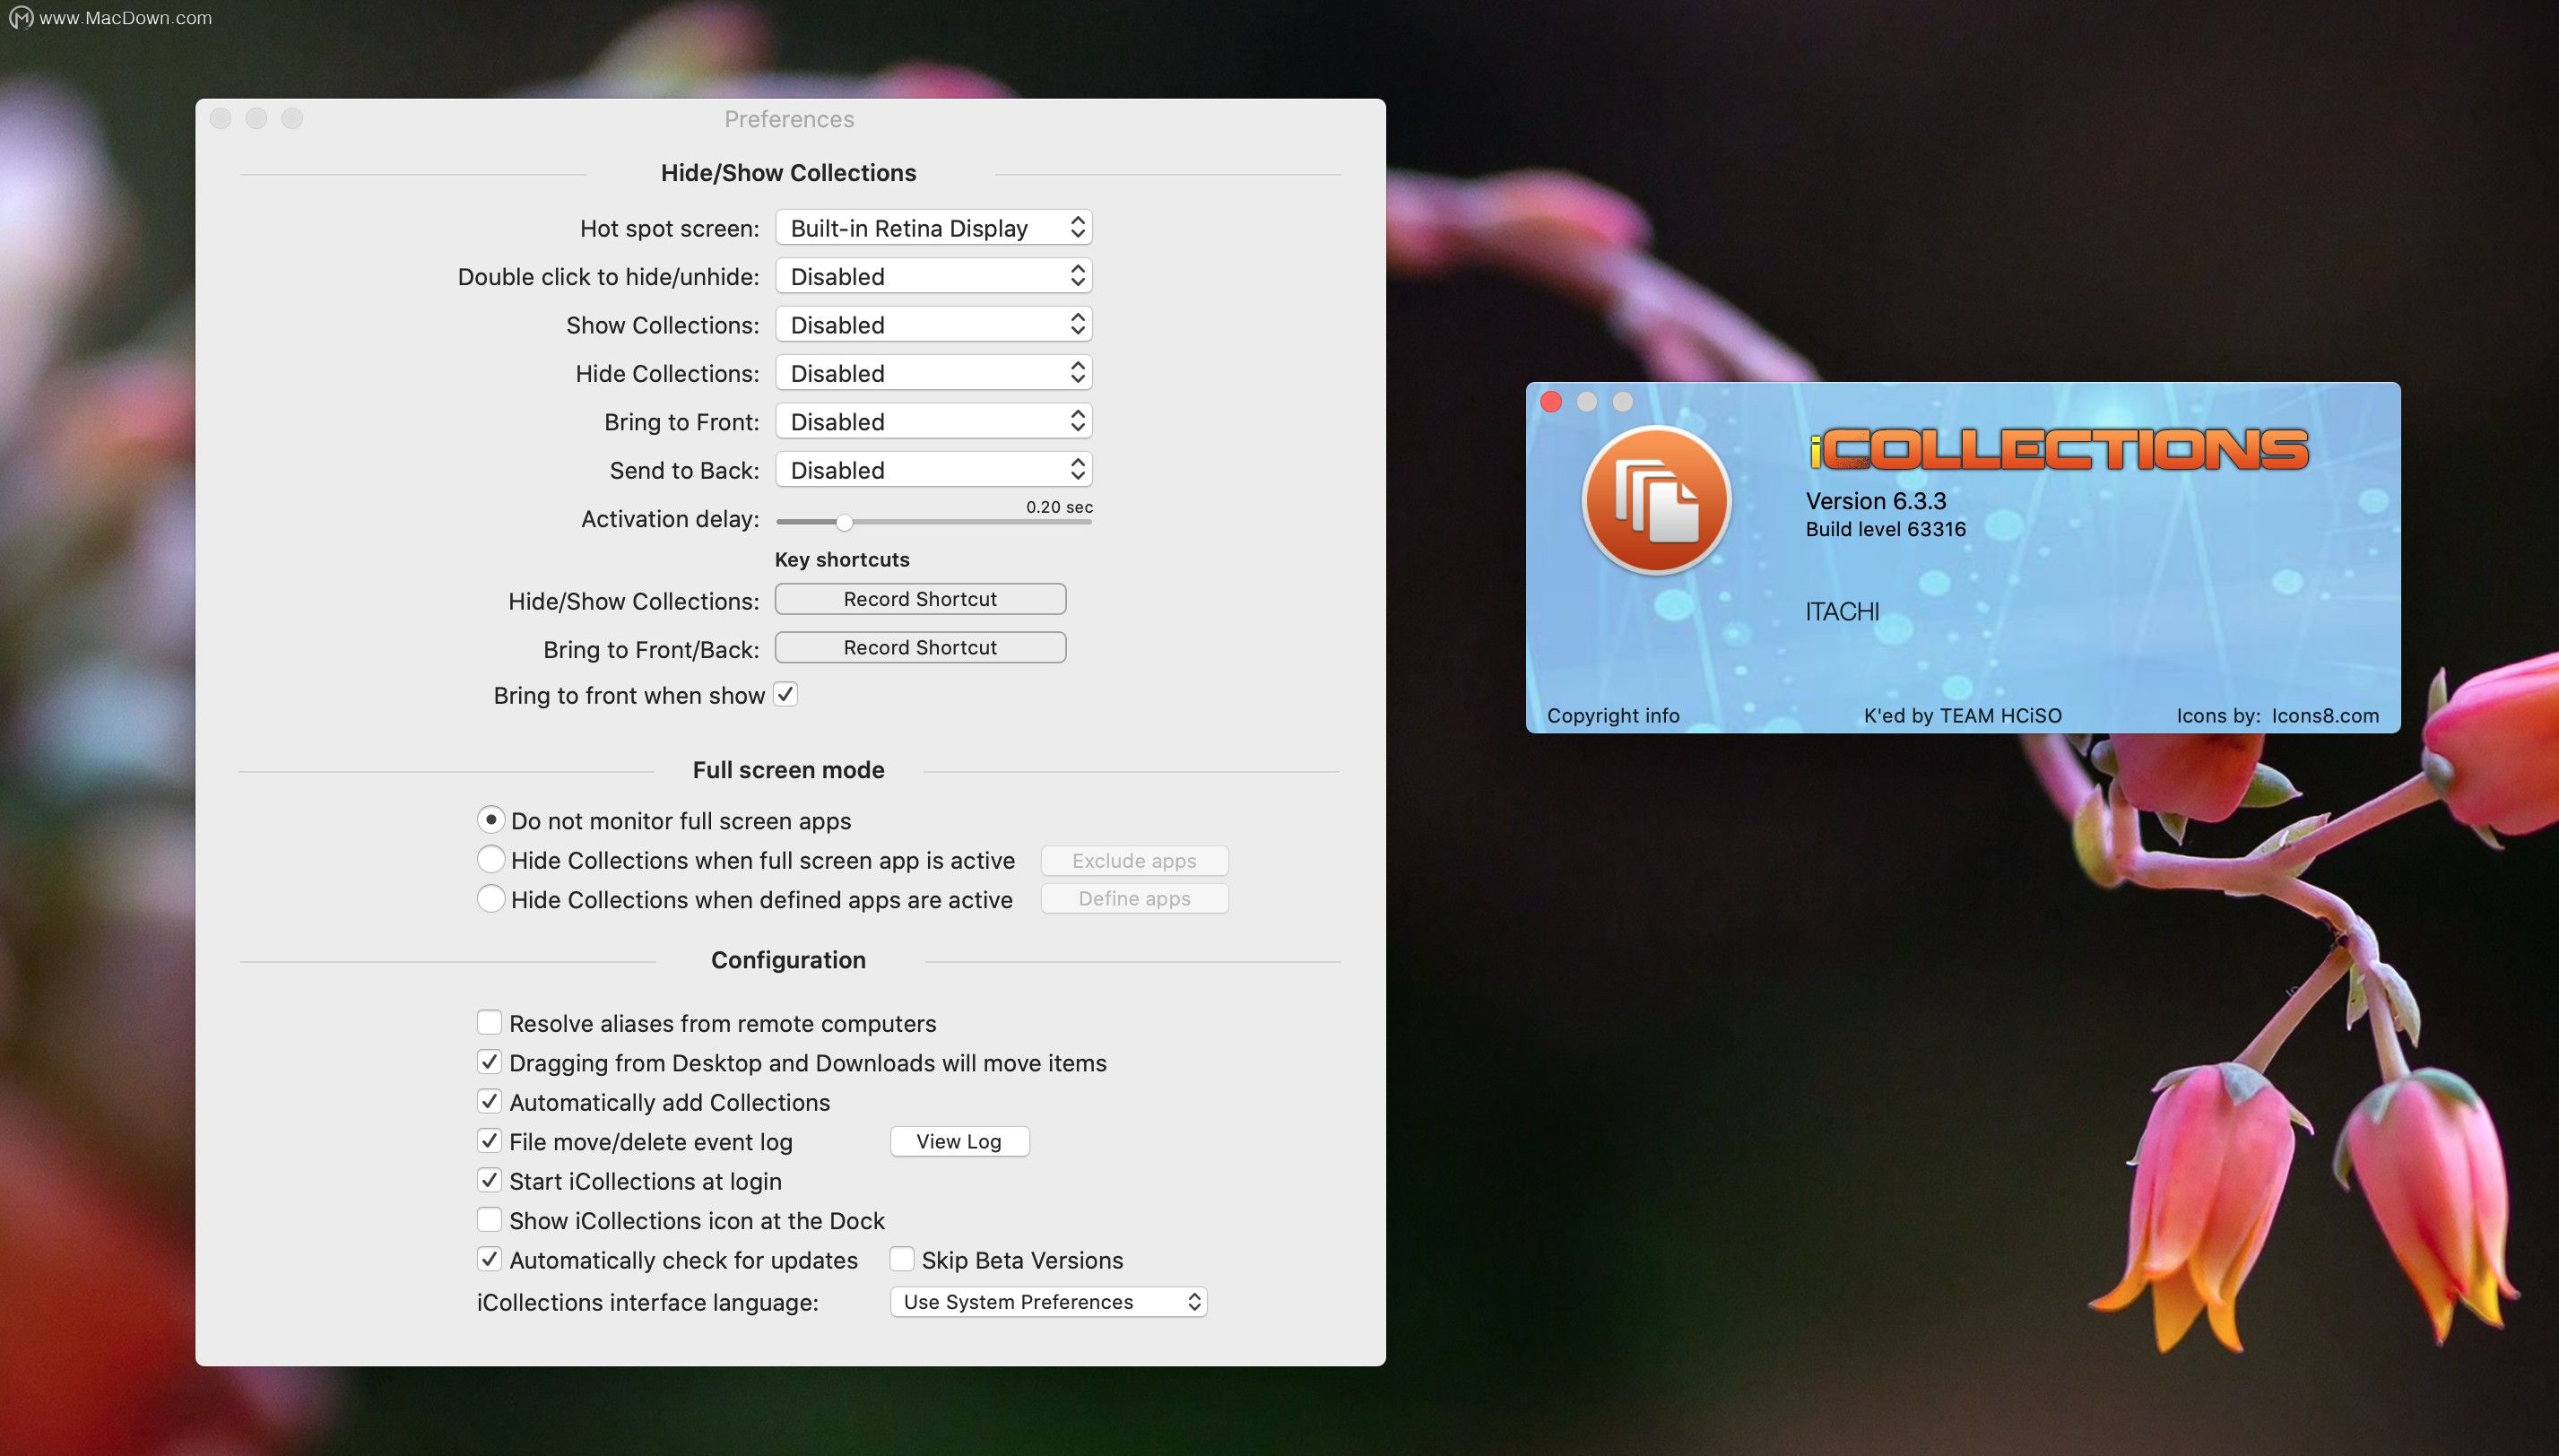Image resolution: width=2559 pixels, height=1456 pixels.
Task: Open the Bring to Front dropdown
Action: point(933,422)
